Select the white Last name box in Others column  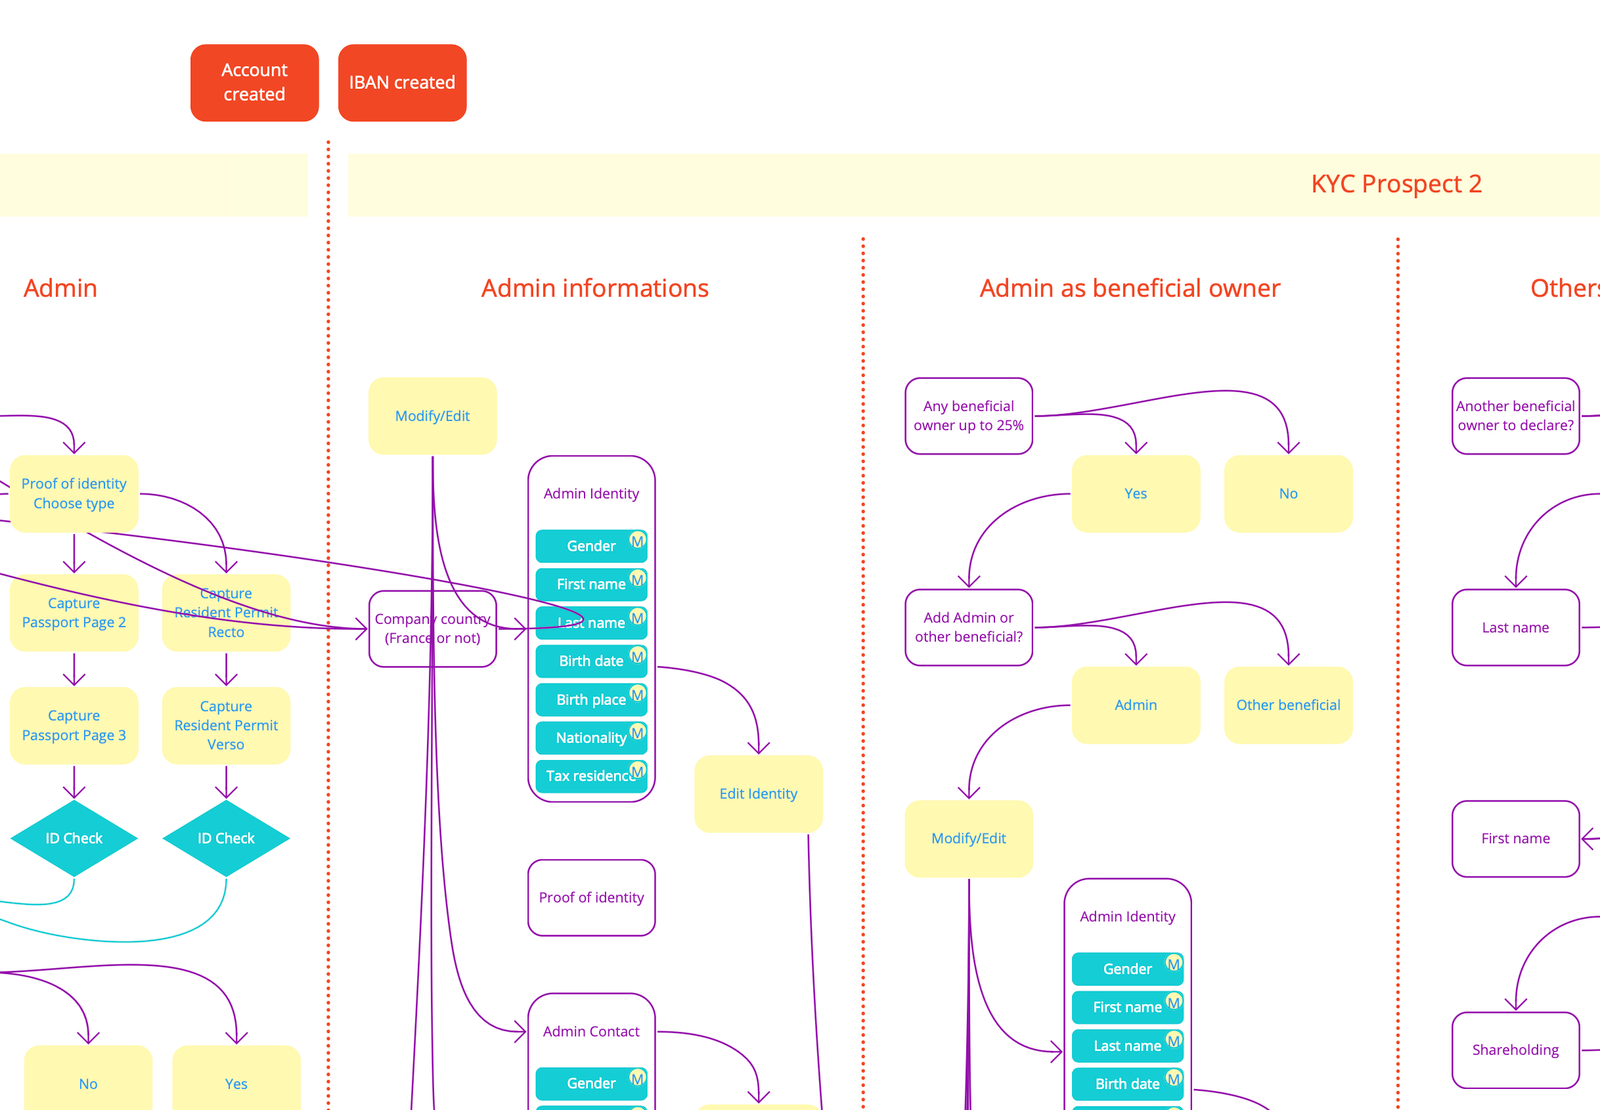(x=1516, y=627)
